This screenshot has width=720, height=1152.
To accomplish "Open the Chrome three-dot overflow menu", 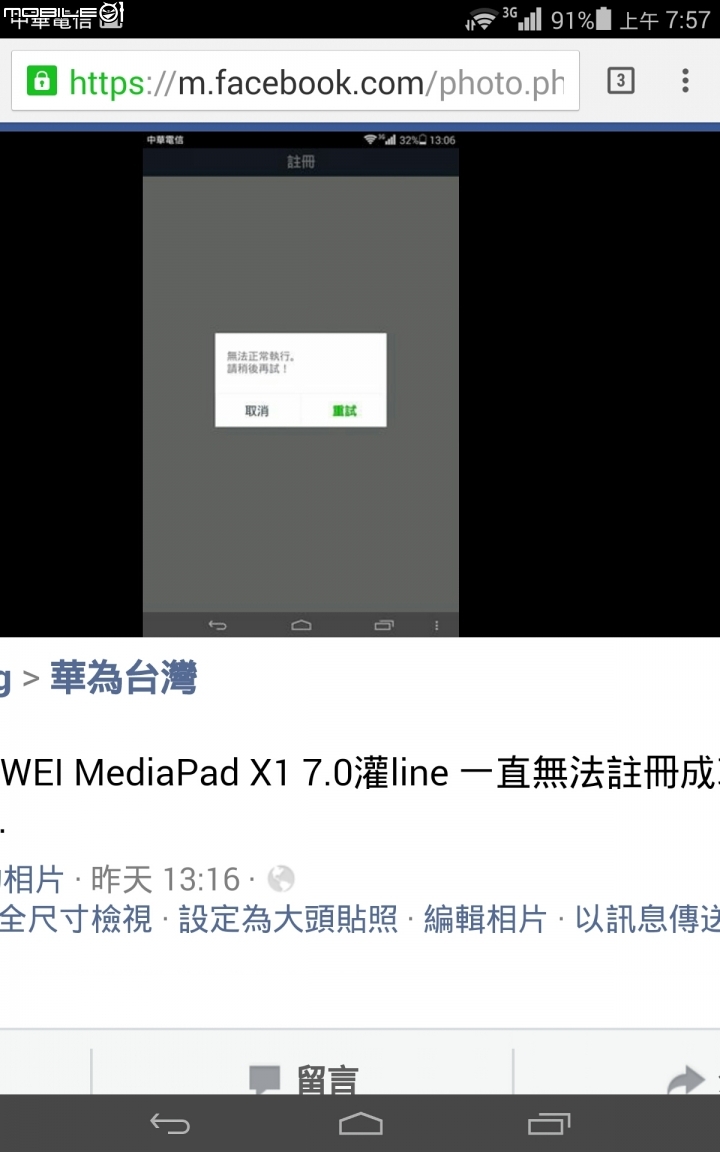I will (x=685, y=81).
